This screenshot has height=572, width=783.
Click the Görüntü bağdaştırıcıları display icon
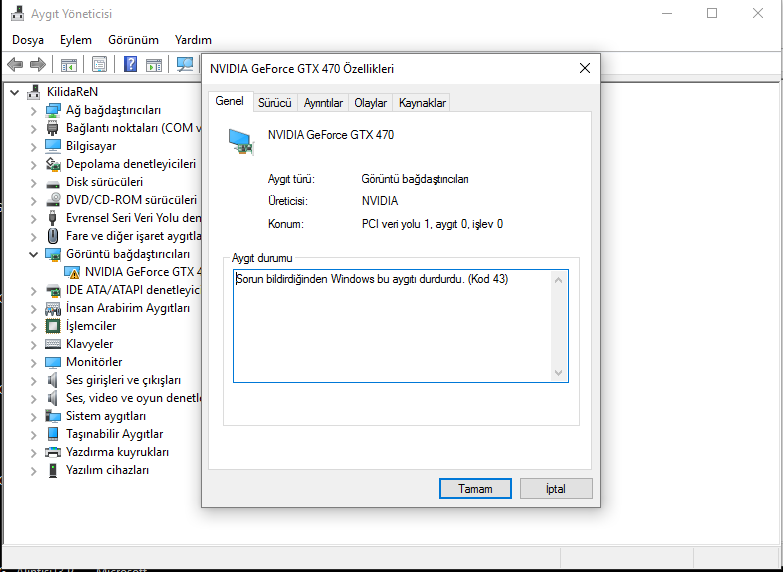click(53, 254)
